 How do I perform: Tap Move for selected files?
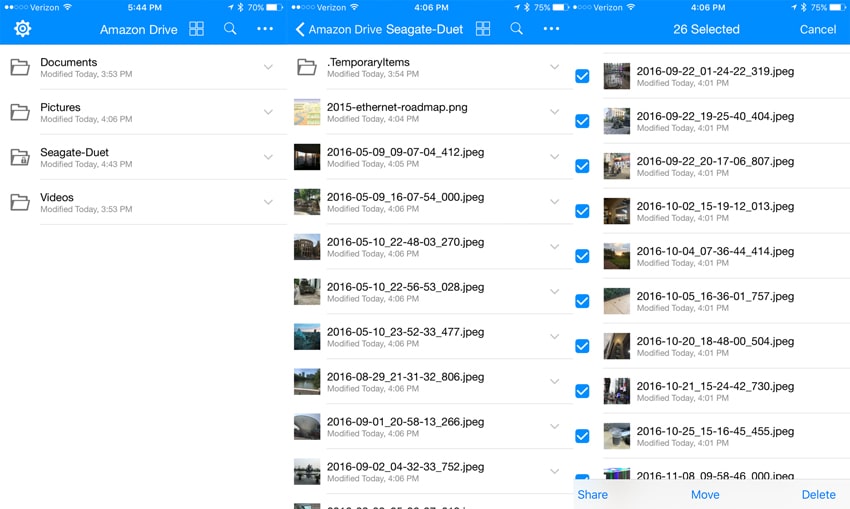click(x=705, y=494)
